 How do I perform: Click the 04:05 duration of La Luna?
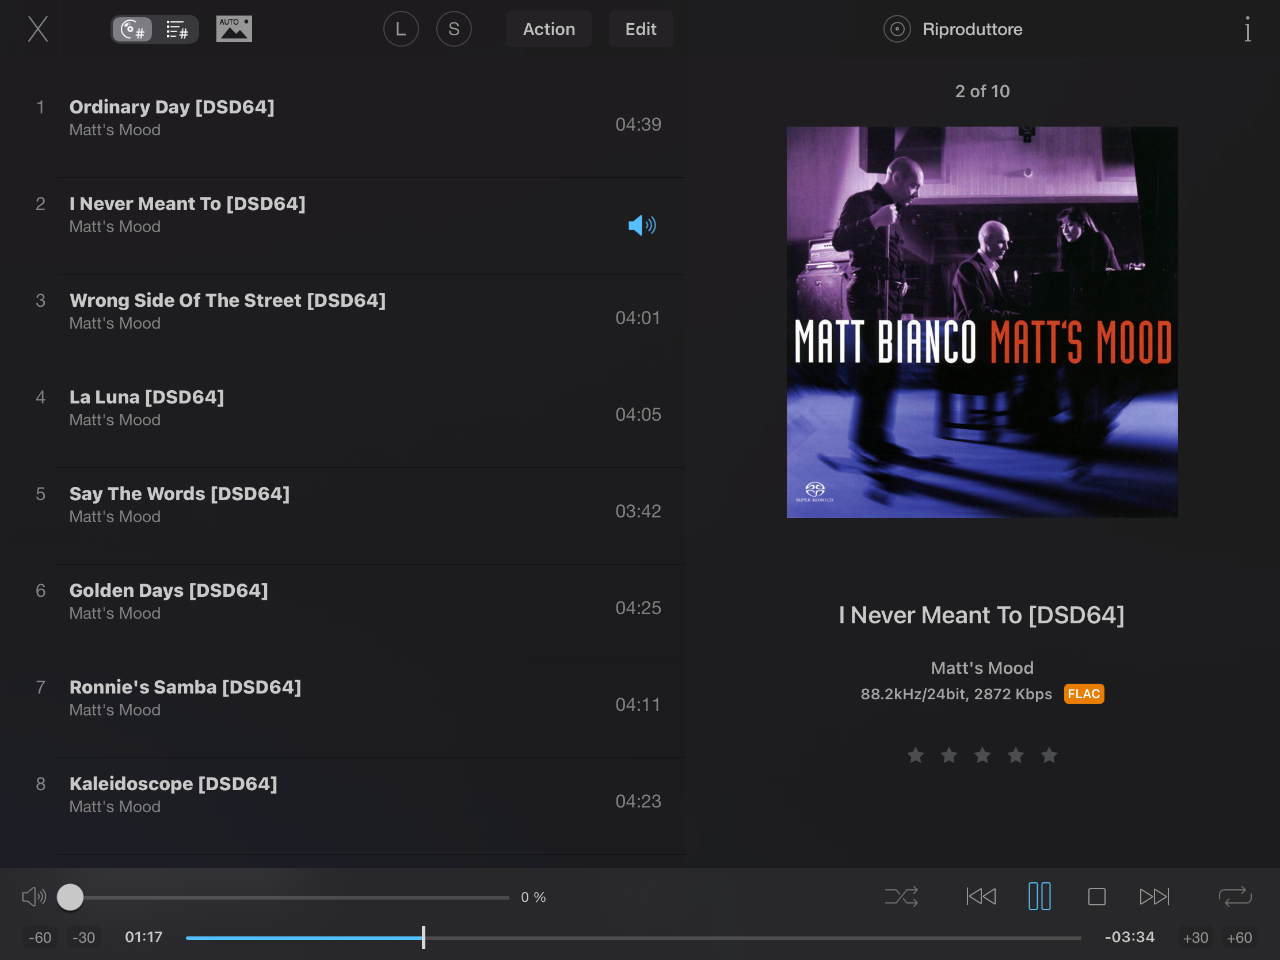coord(638,415)
